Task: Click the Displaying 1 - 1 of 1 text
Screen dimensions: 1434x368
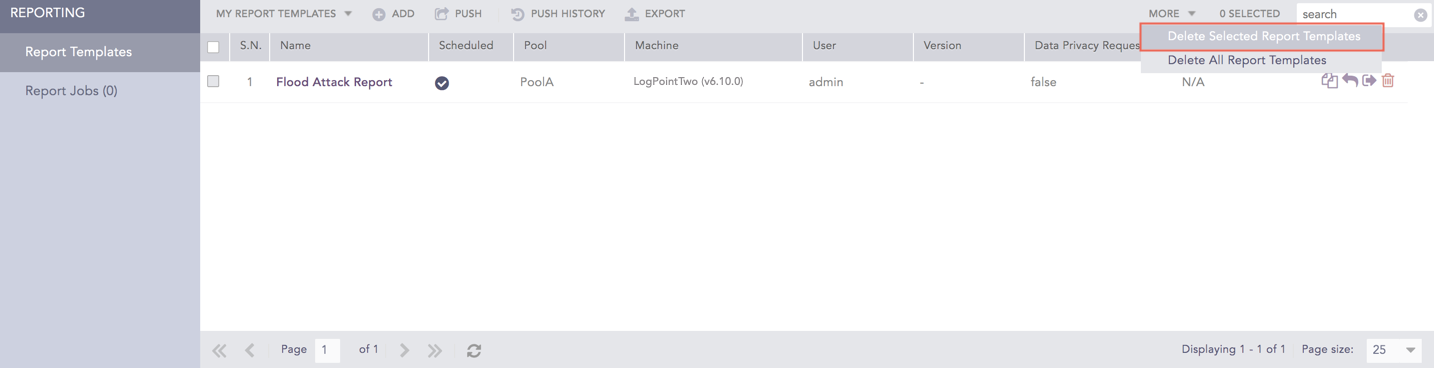Action: (1233, 350)
